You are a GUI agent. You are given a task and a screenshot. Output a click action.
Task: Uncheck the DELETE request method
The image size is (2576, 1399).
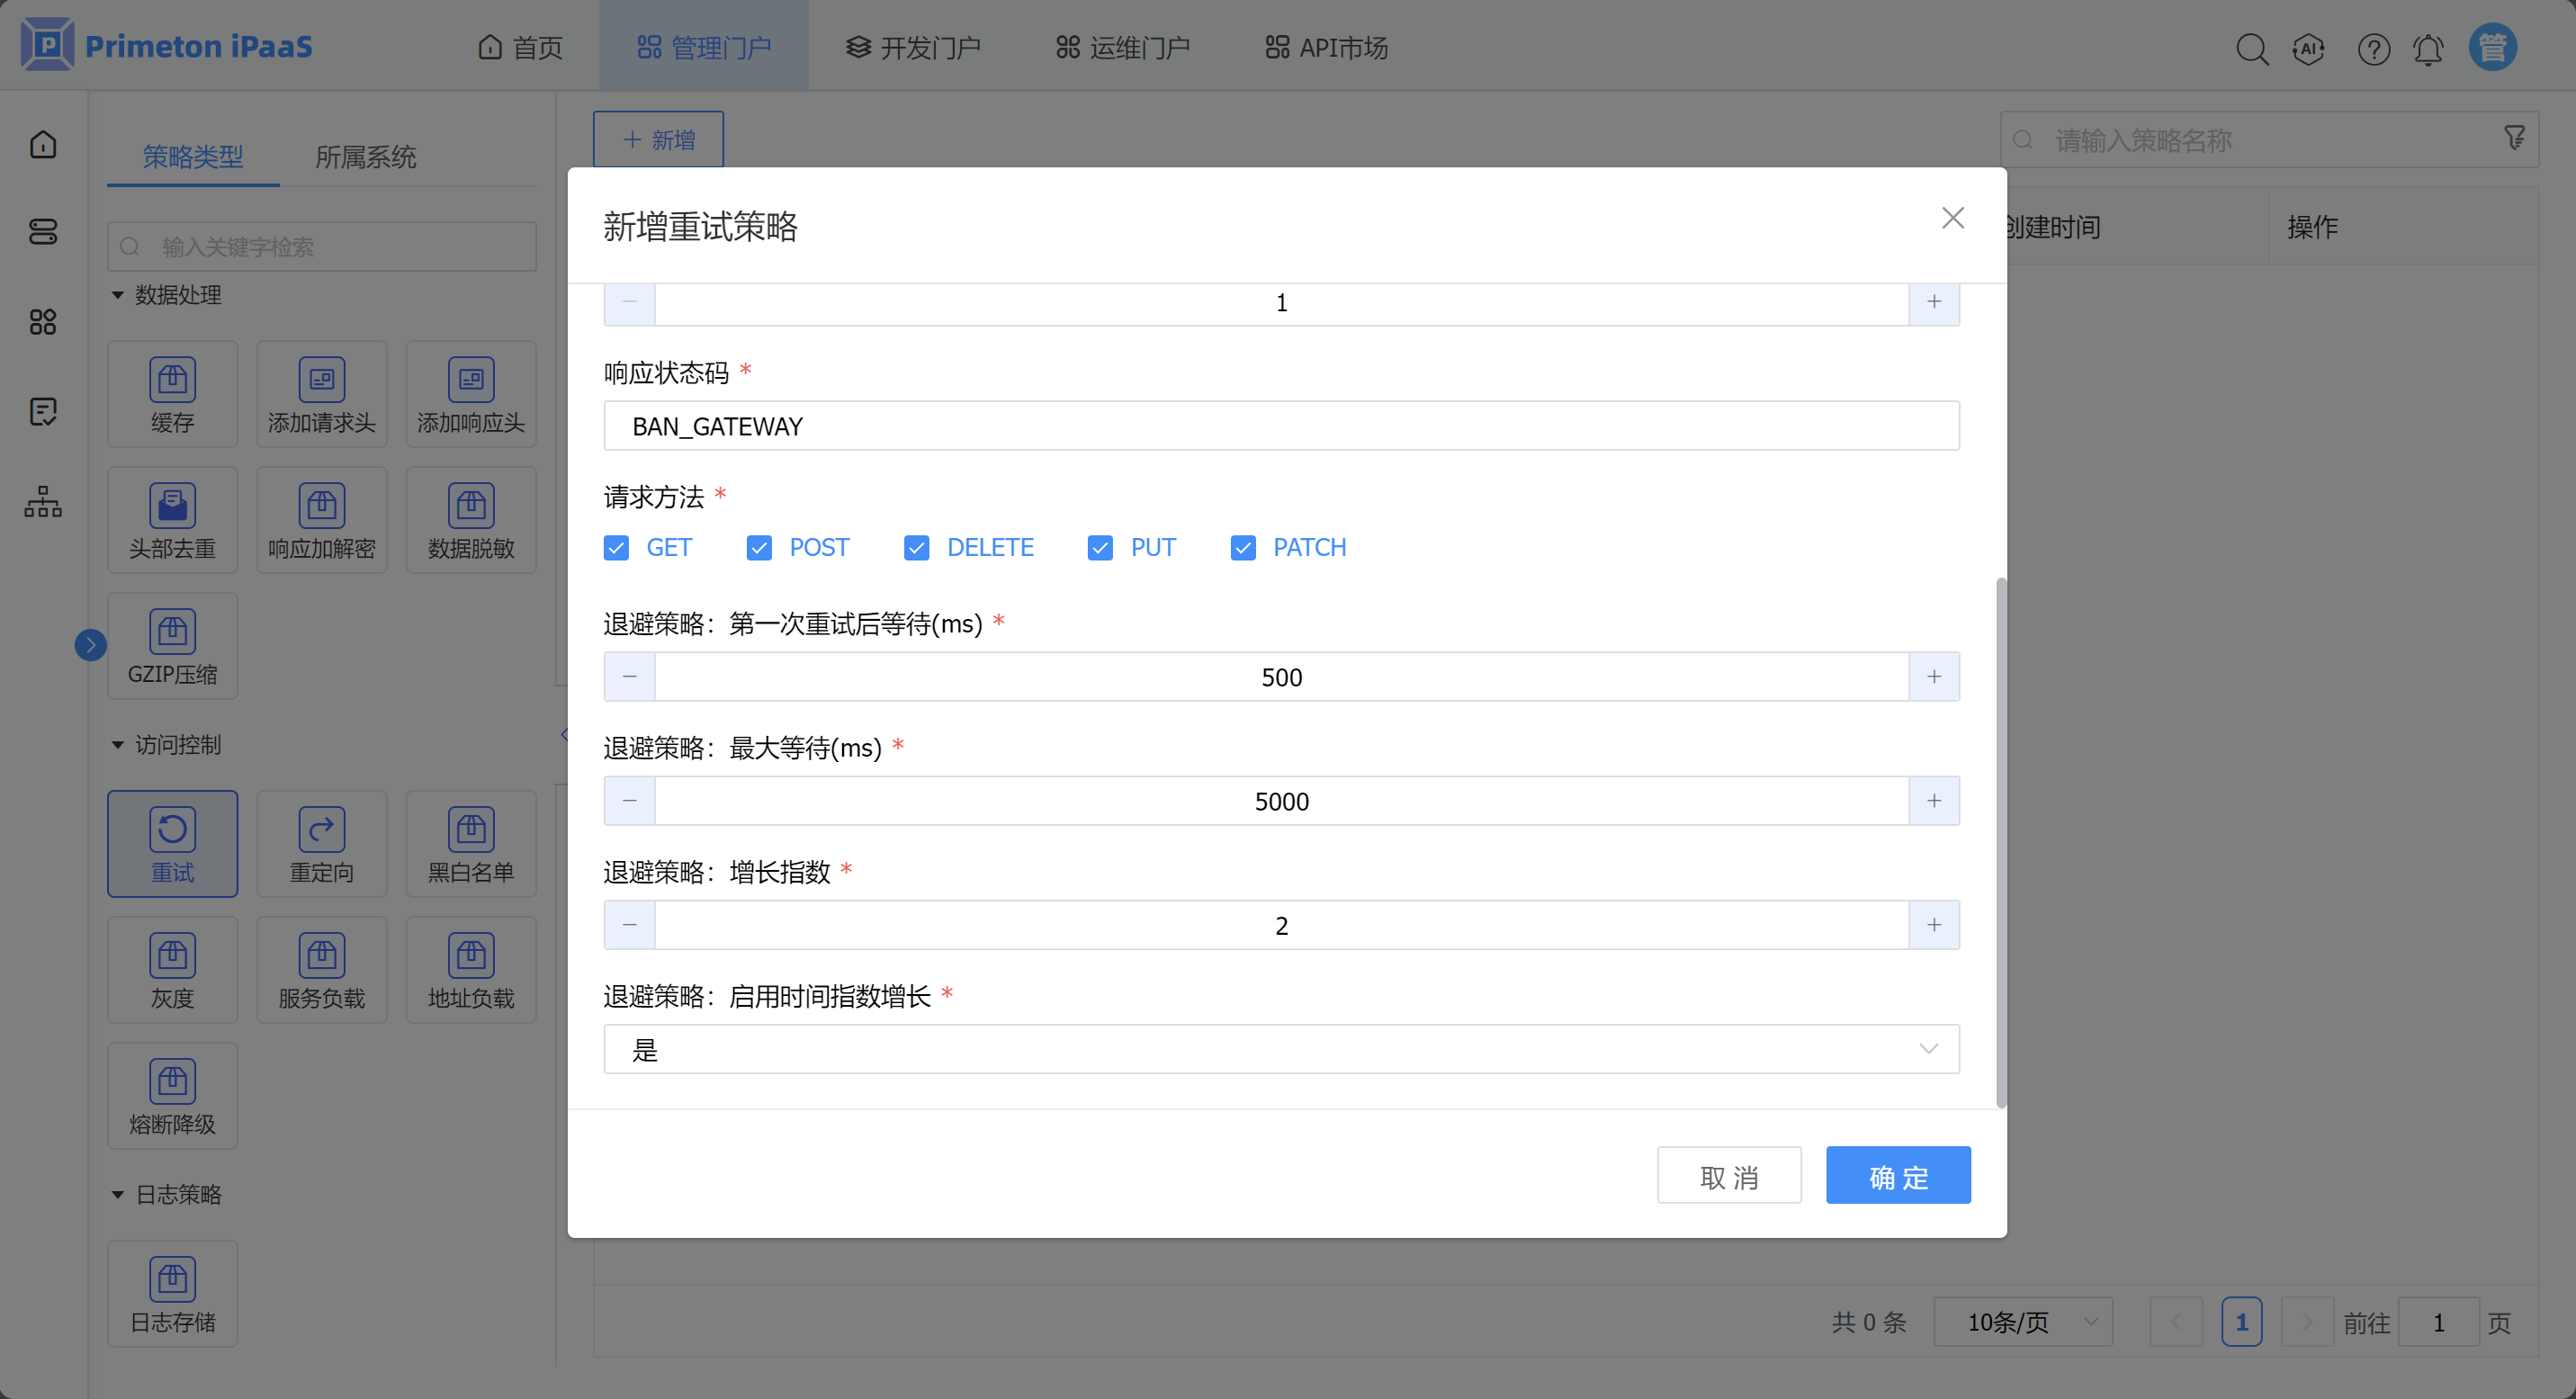pyautogui.click(x=916, y=547)
